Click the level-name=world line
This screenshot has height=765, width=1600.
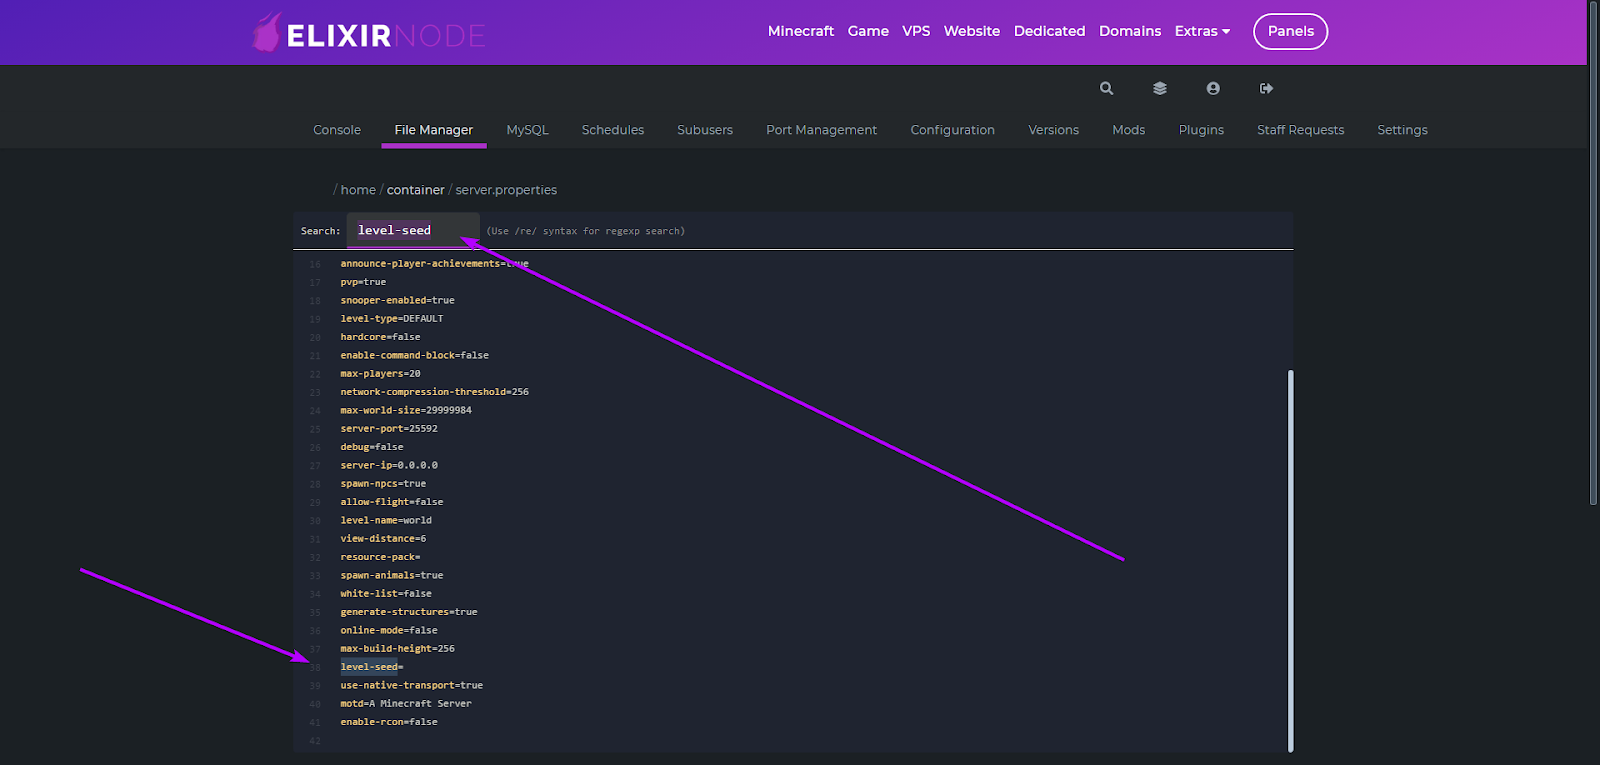[386, 520]
